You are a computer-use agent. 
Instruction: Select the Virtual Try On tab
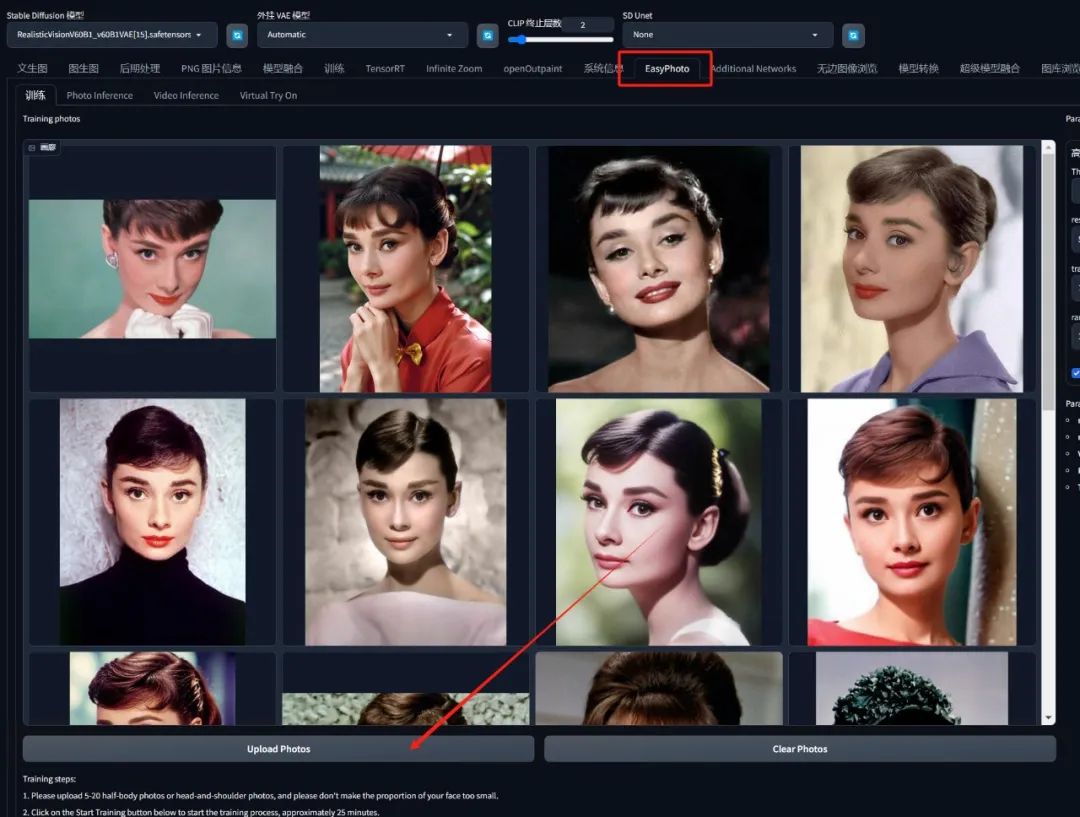pyautogui.click(x=268, y=95)
